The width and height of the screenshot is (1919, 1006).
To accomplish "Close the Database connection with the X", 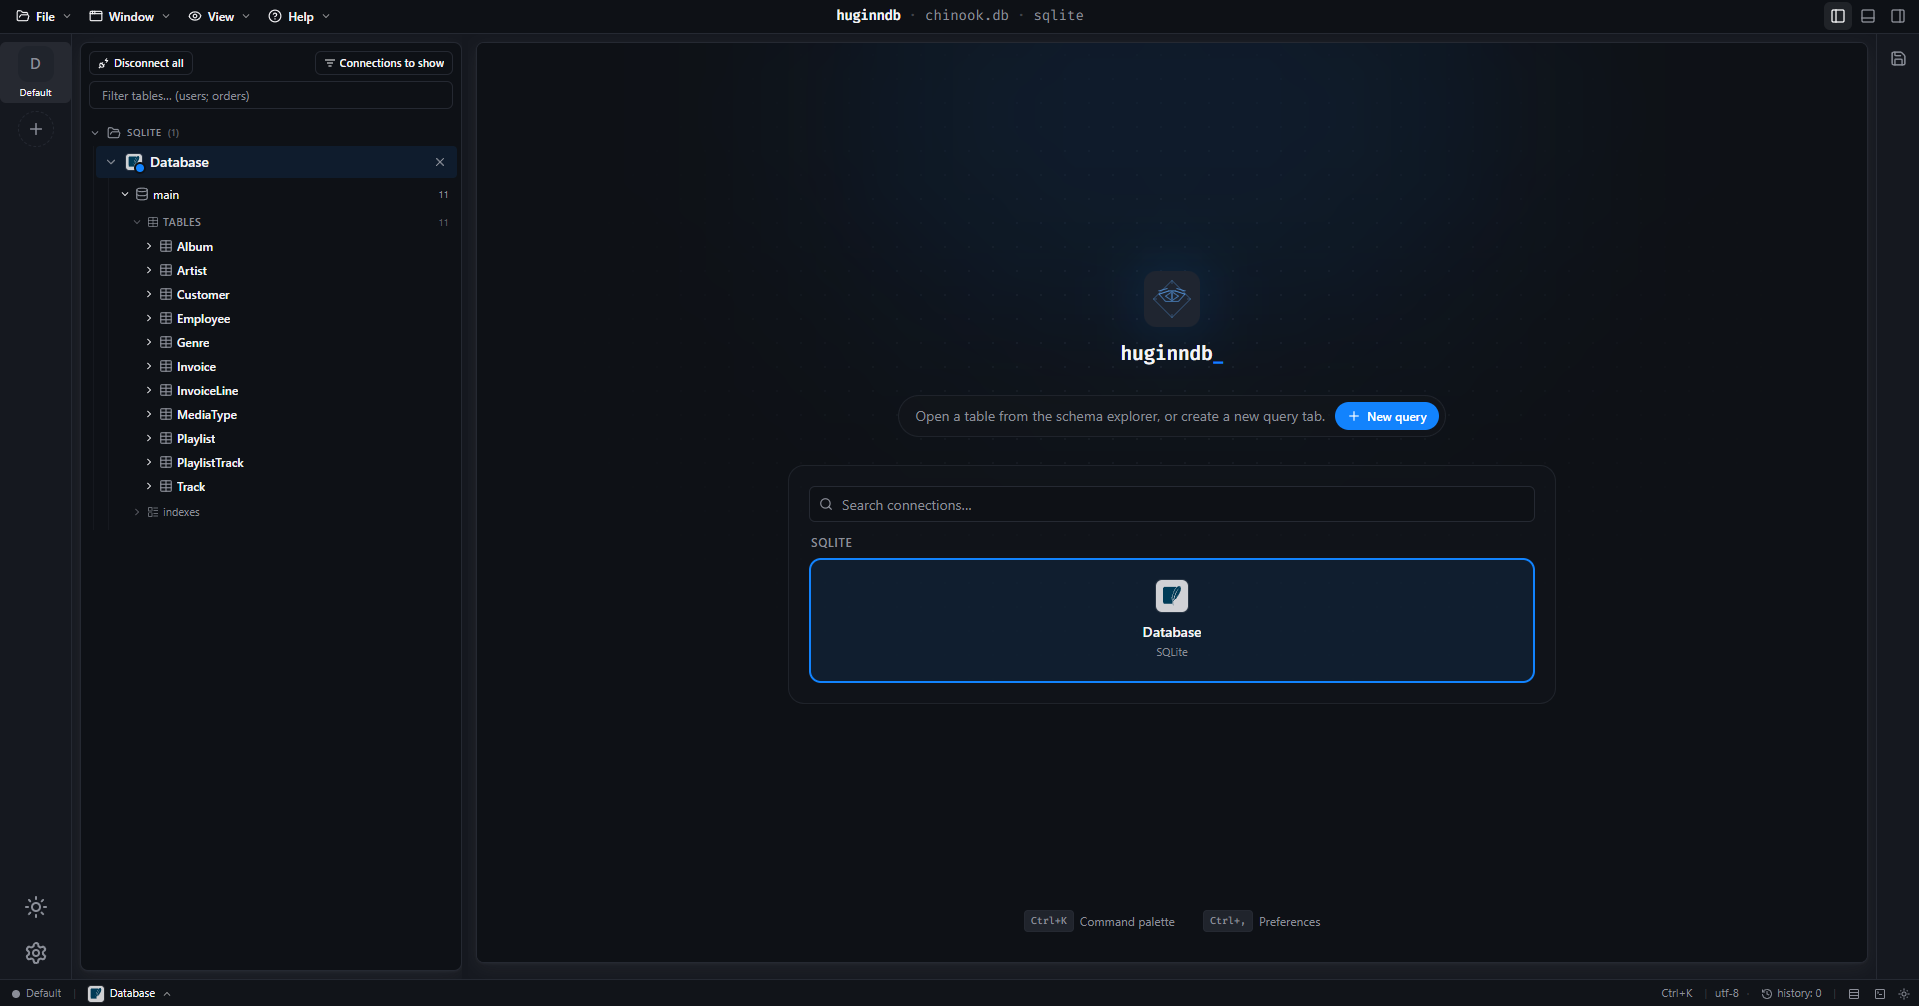I will click(440, 162).
